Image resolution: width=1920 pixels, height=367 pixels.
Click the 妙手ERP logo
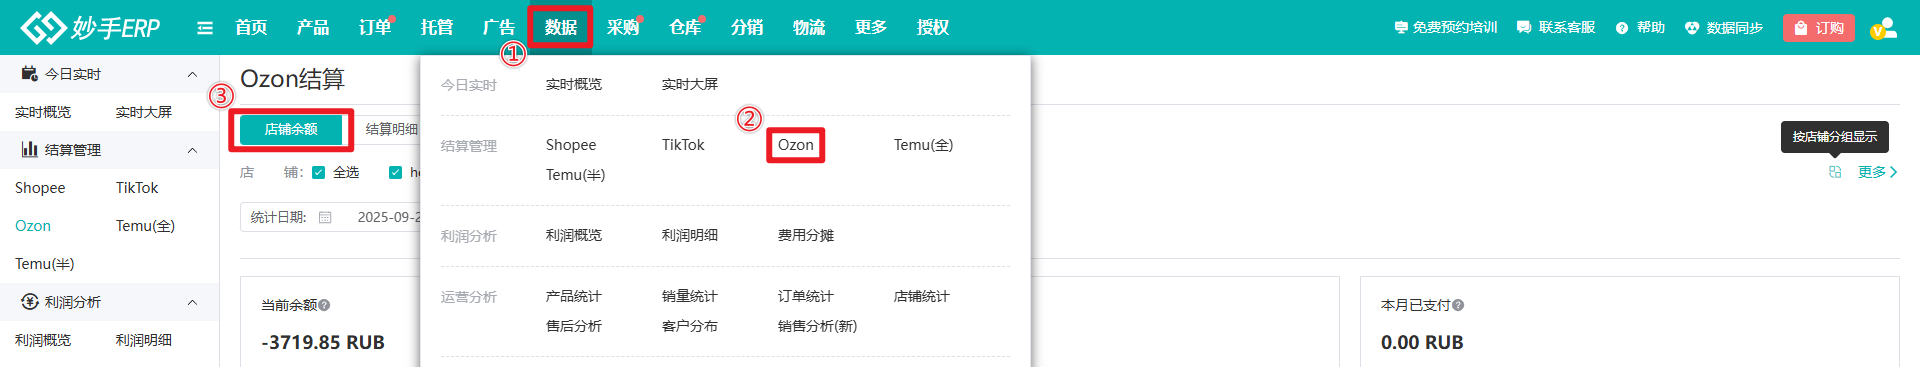(x=90, y=27)
